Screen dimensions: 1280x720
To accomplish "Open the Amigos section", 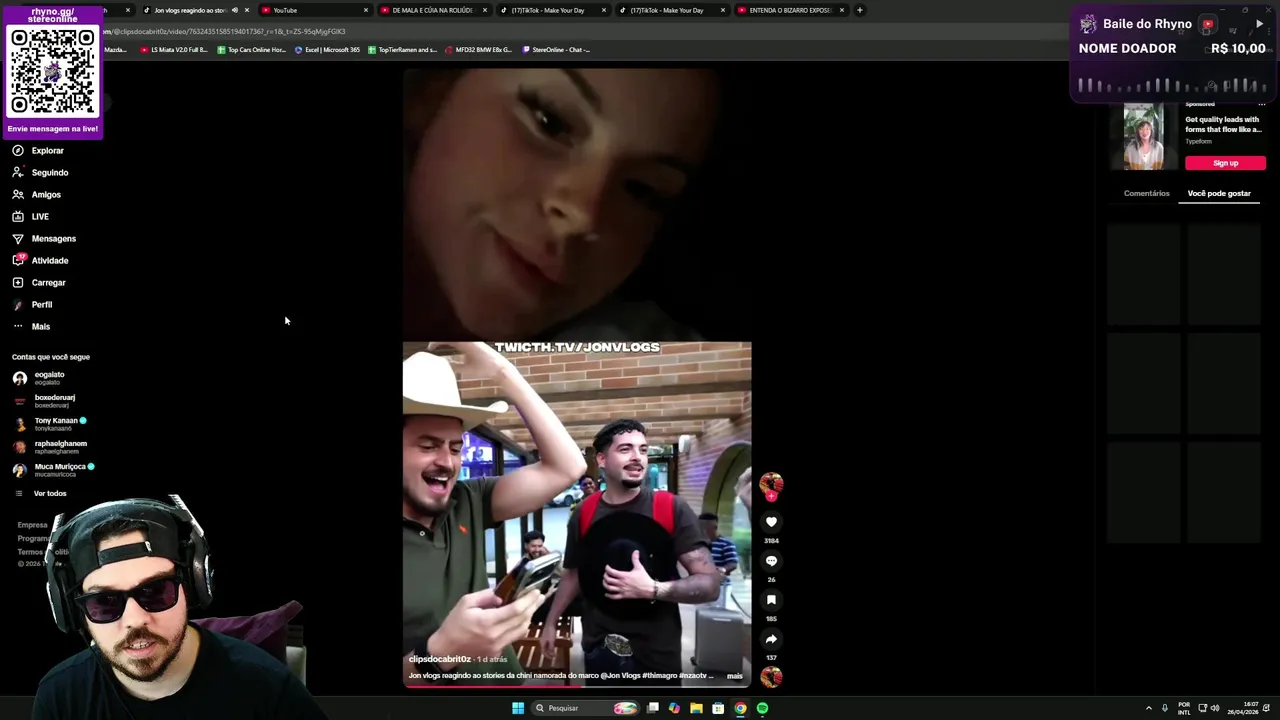I will pos(37,195).
